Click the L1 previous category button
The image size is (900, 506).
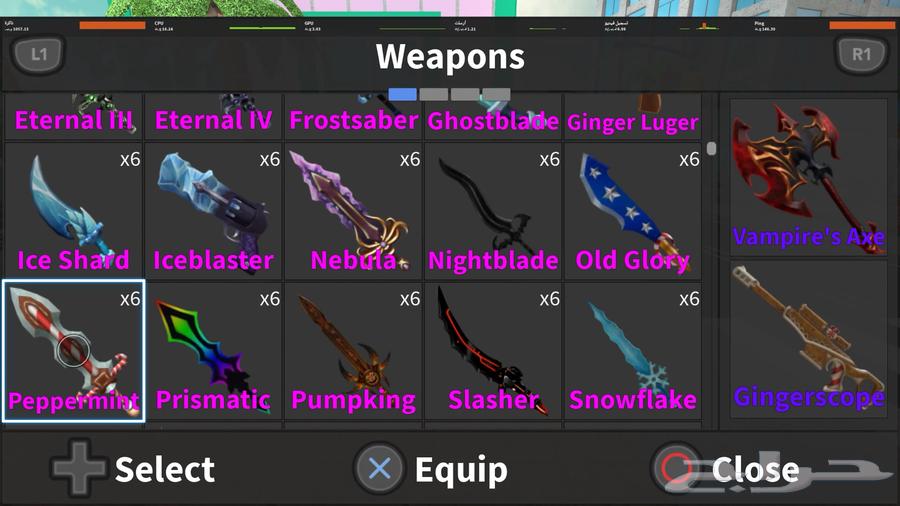click(x=38, y=55)
